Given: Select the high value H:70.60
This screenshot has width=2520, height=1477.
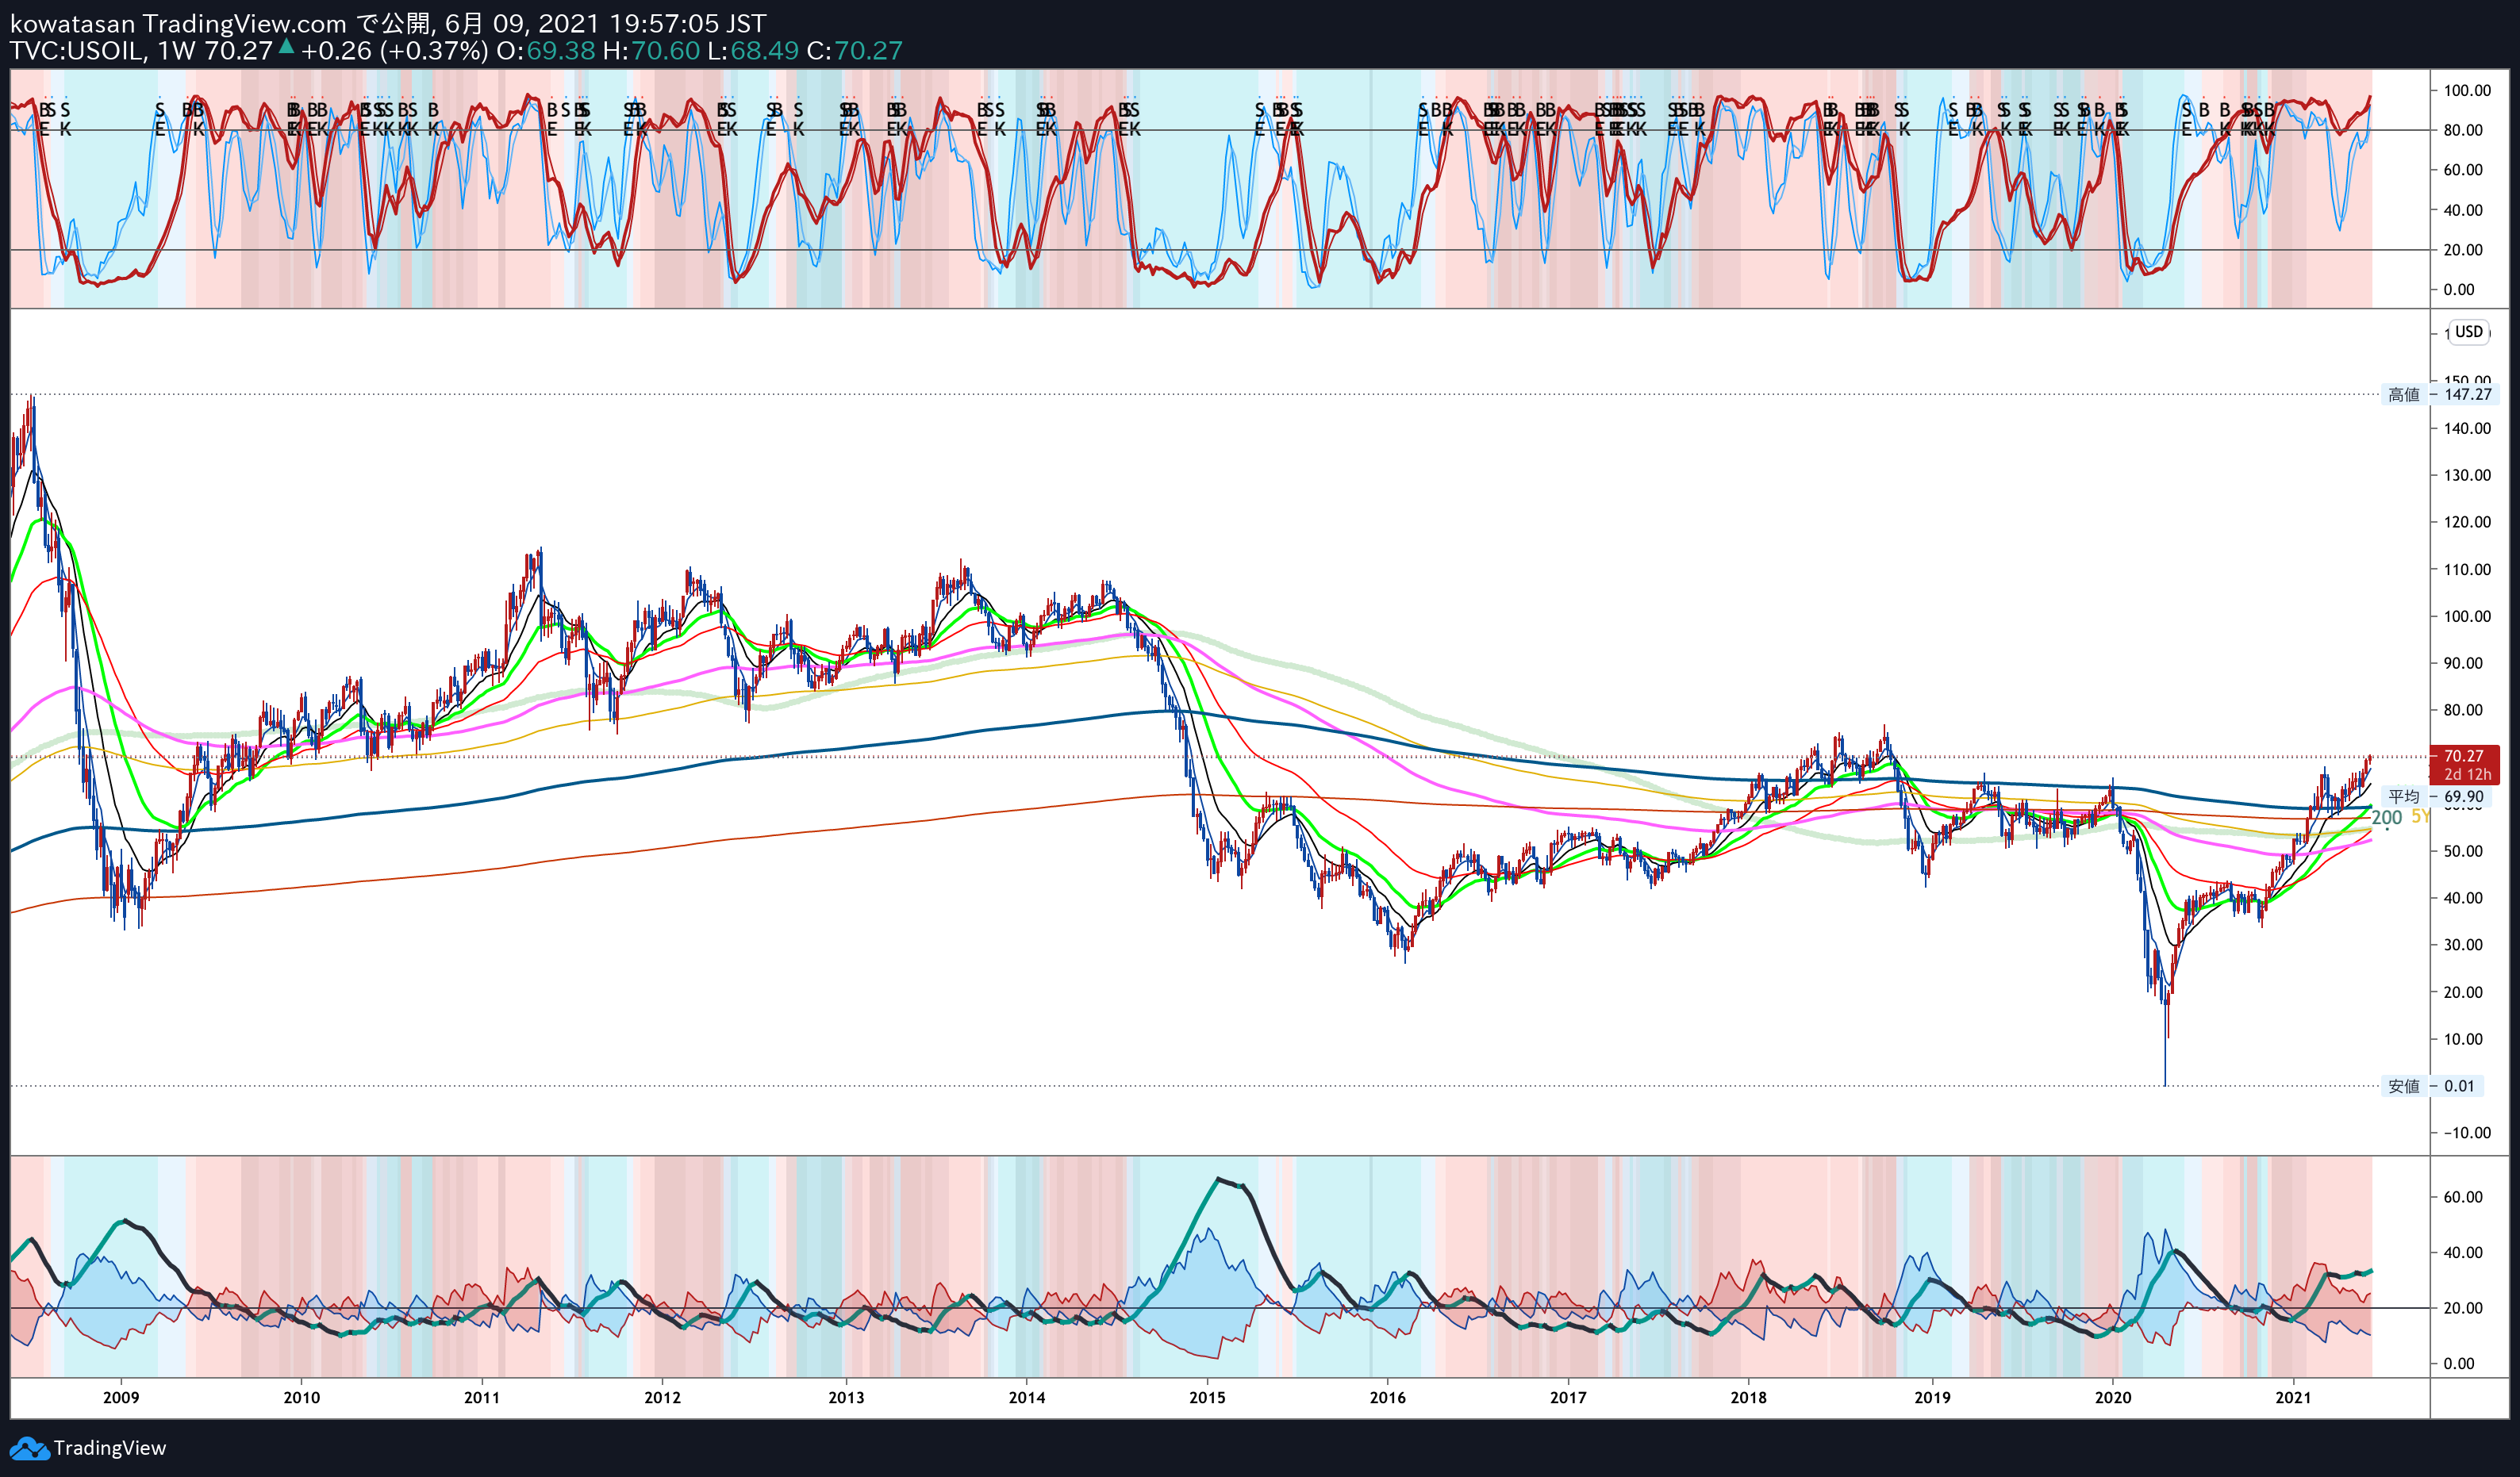Looking at the screenshot, I should click(651, 51).
